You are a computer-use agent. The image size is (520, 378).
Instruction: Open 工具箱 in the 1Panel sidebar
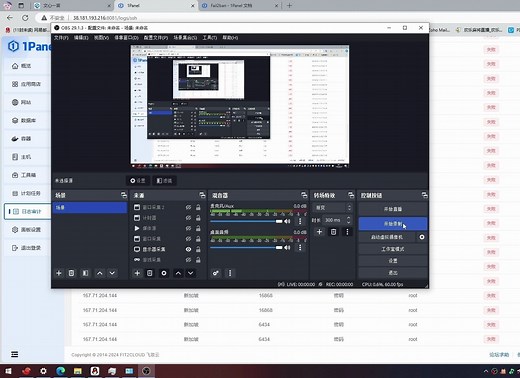(x=28, y=175)
